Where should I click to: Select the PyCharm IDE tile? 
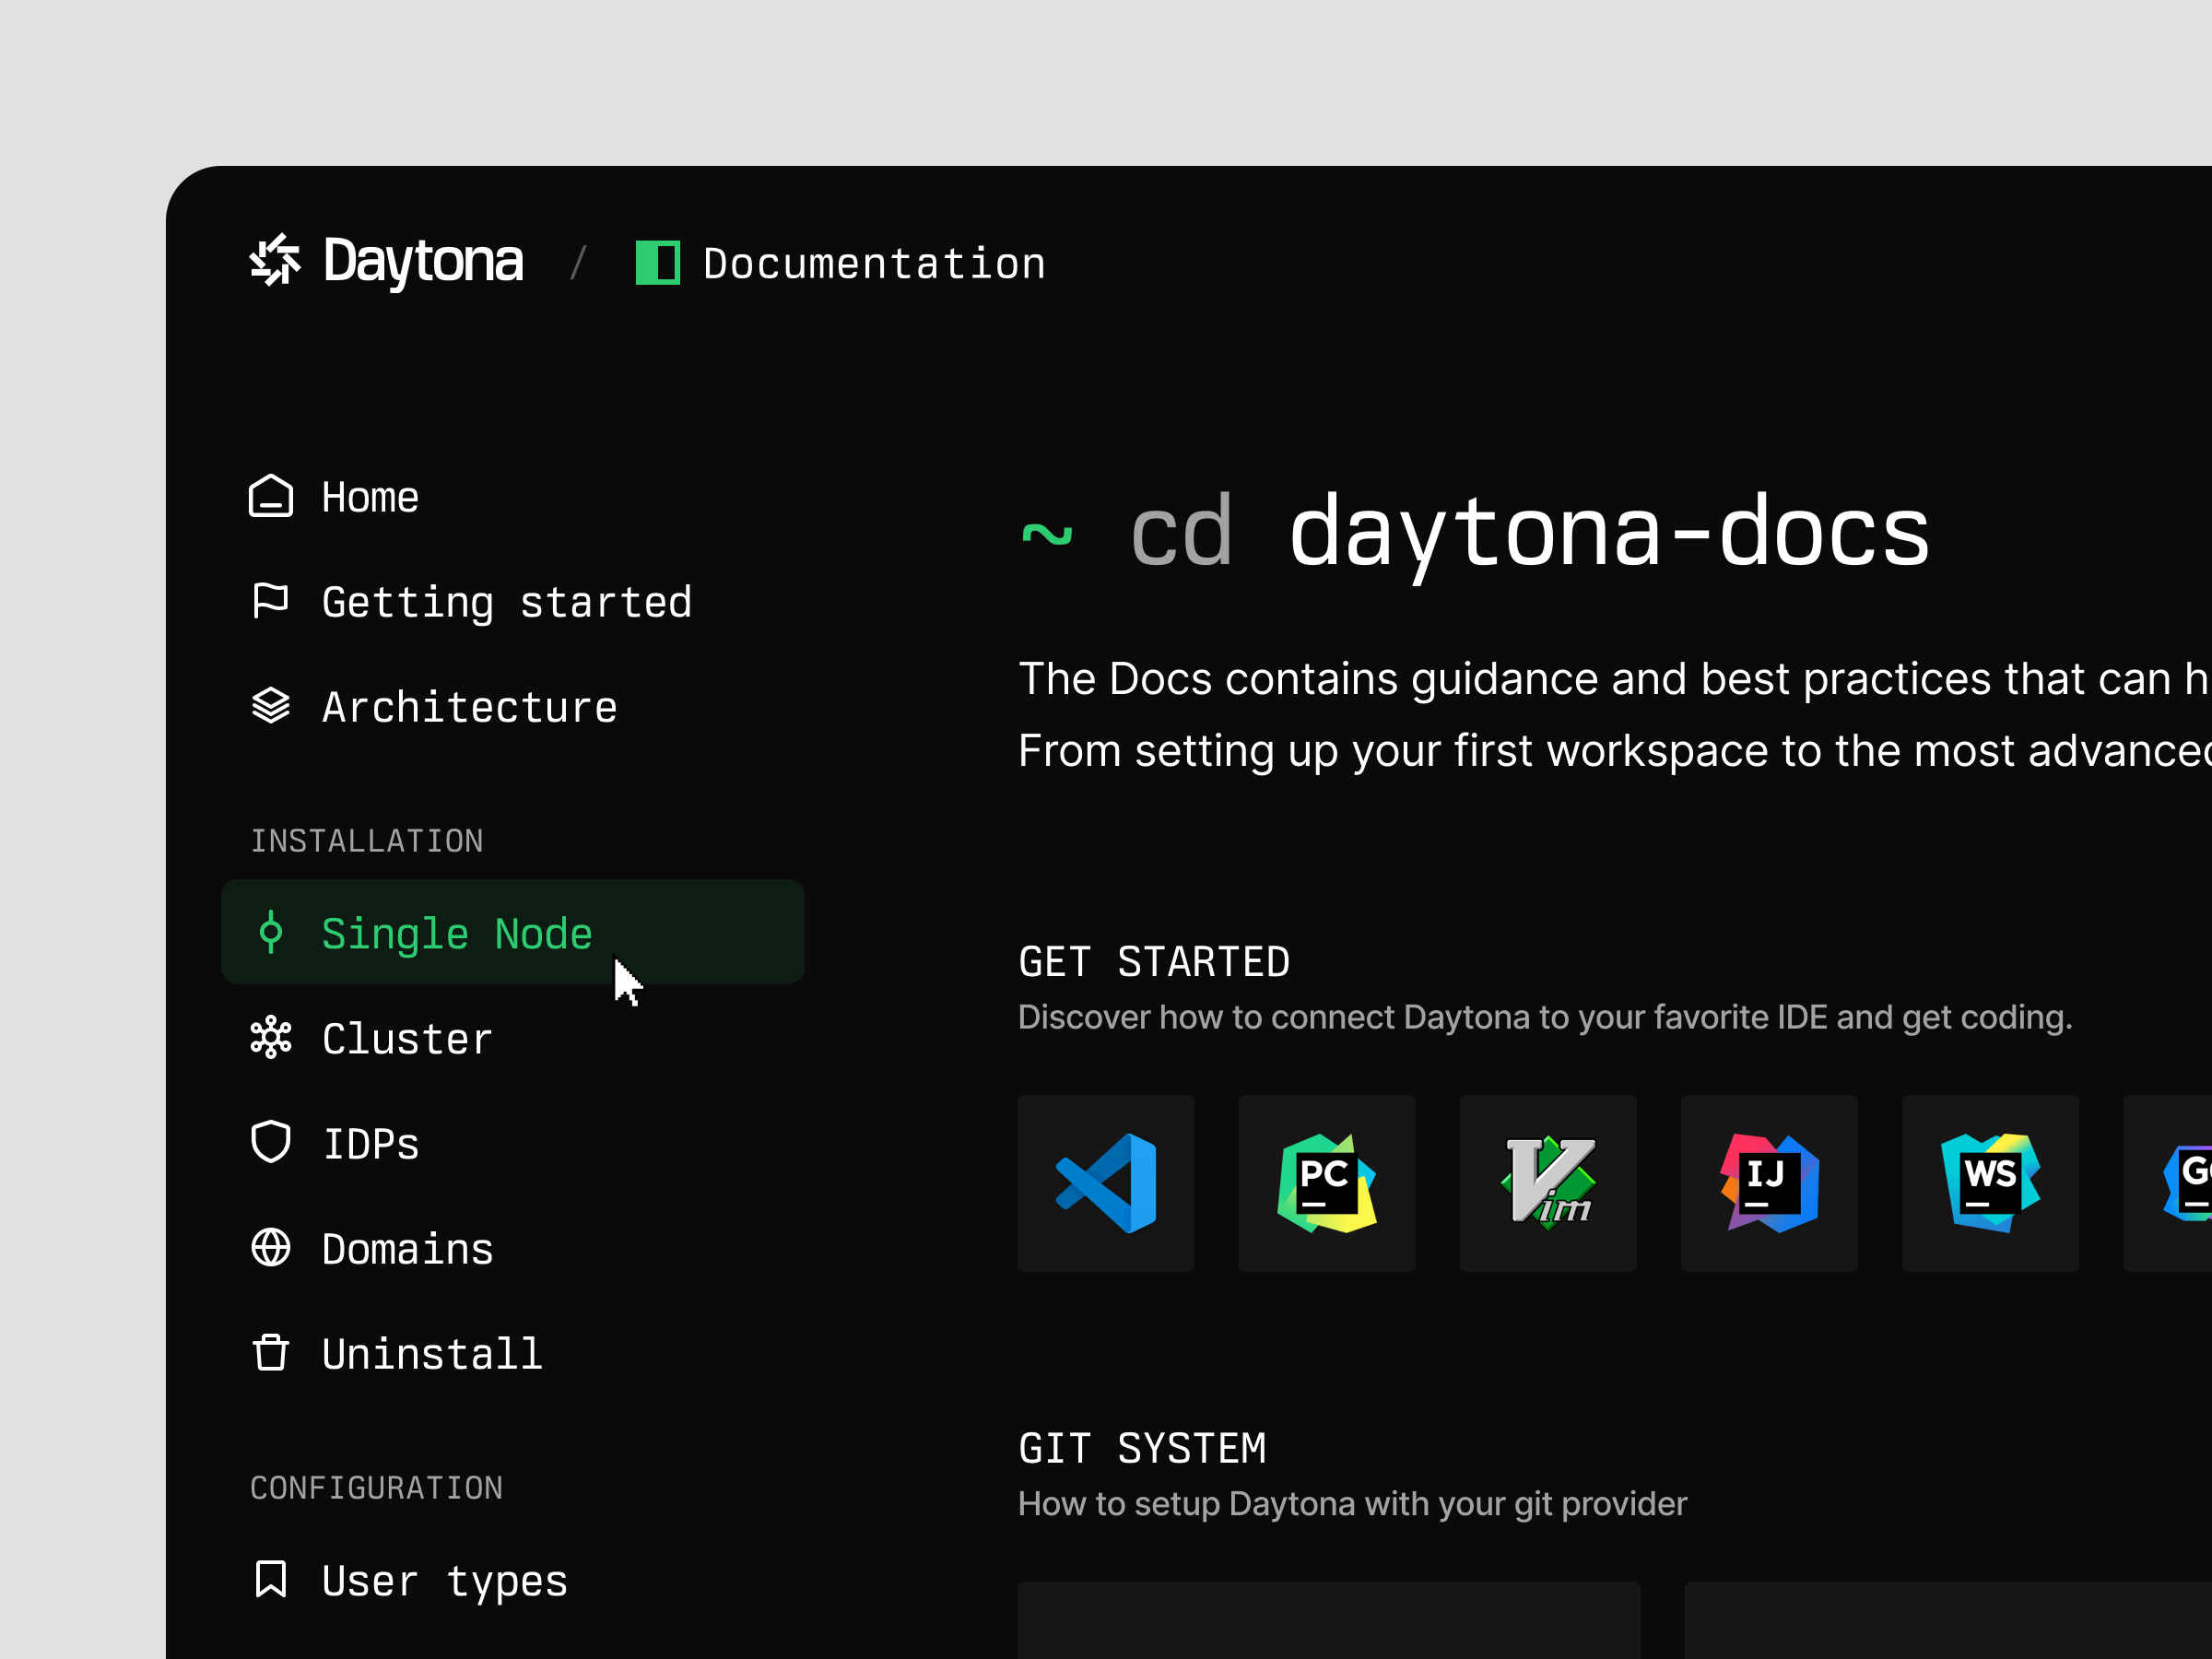[x=1327, y=1184]
